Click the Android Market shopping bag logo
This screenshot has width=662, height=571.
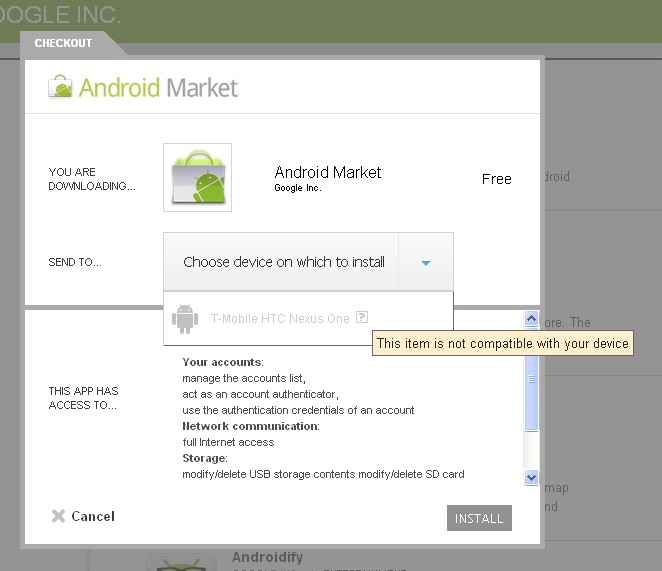(x=60, y=87)
